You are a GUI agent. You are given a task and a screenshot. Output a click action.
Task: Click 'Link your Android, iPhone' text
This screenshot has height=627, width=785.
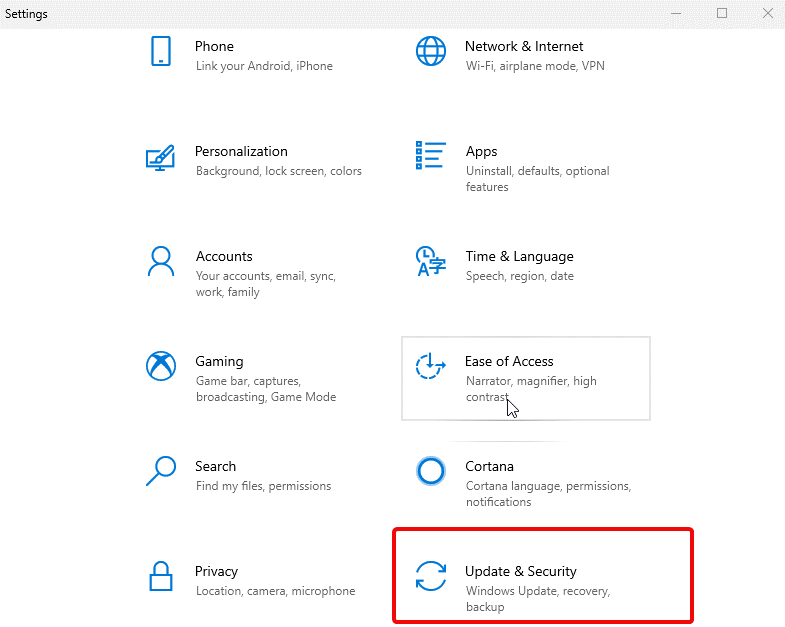(264, 66)
